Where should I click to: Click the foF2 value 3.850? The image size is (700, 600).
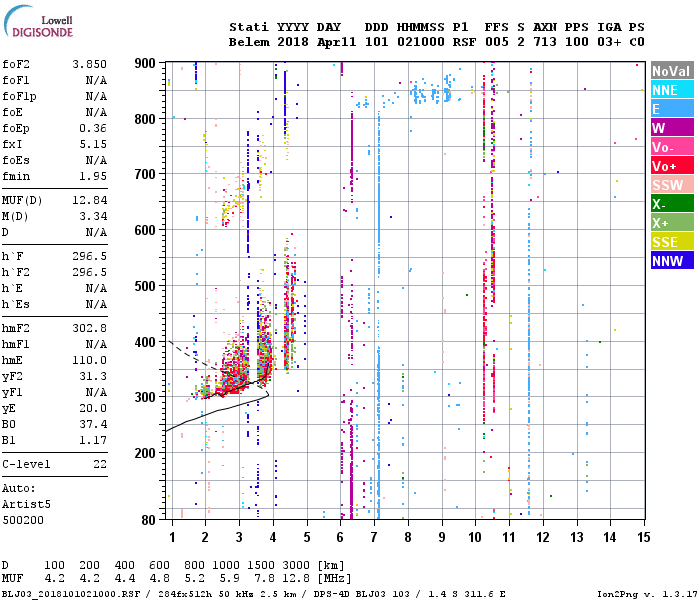tap(89, 64)
